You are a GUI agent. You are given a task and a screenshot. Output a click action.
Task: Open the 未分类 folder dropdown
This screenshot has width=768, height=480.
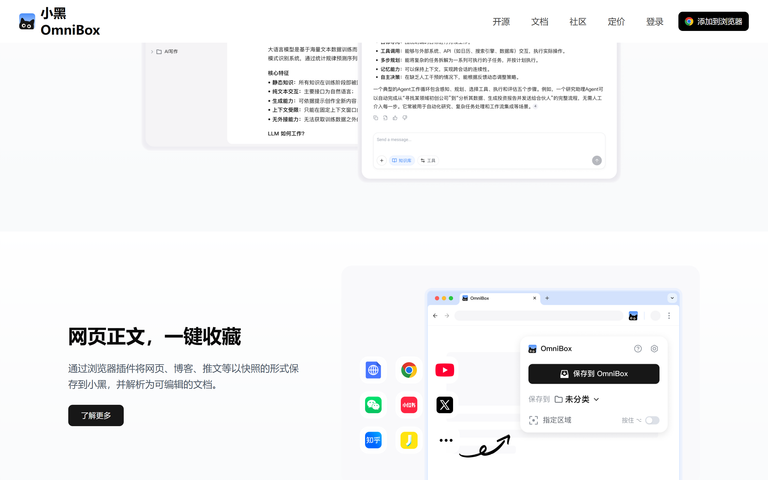pos(577,399)
